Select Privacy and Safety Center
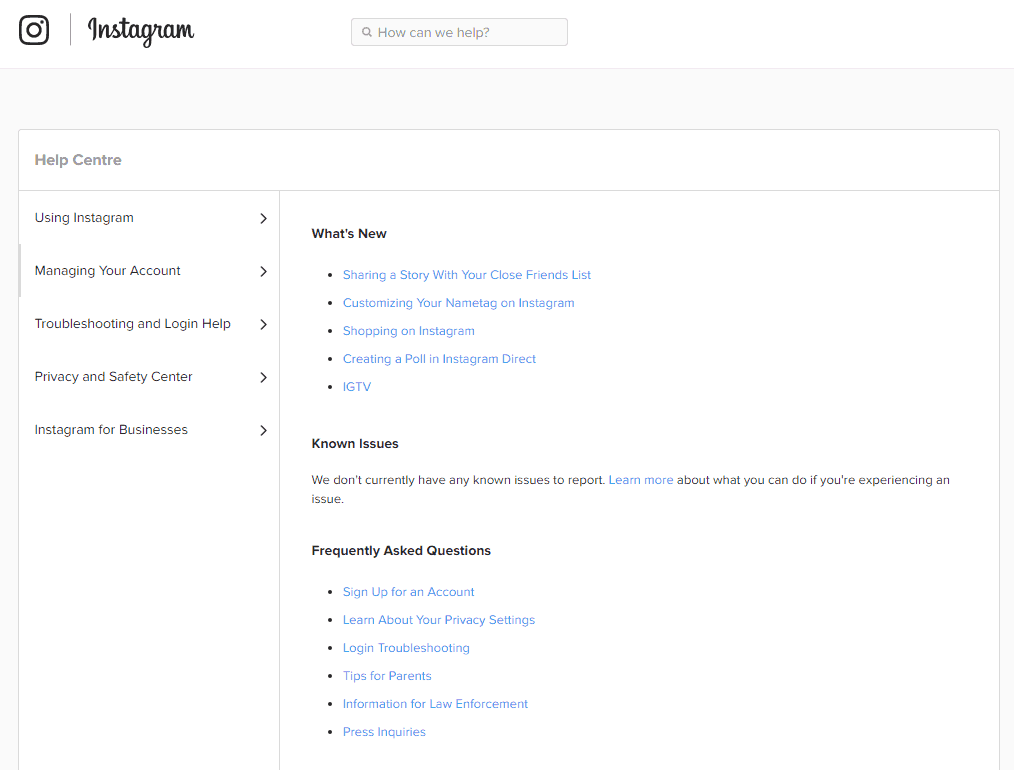The width and height of the screenshot is (1014, 770). pyautogui.click(x=113, y=377)
